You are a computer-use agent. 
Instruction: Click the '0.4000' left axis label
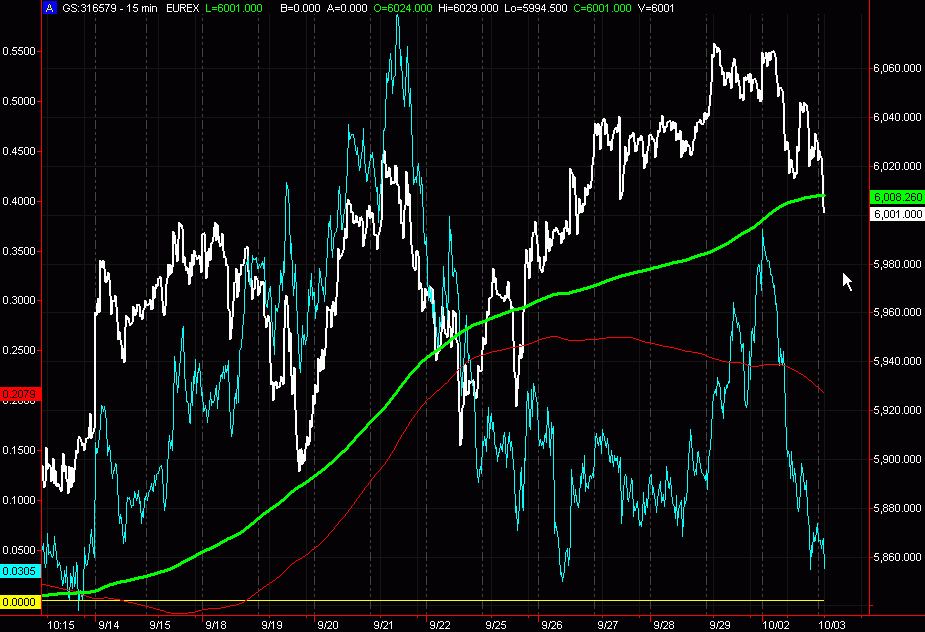(19, 201)
